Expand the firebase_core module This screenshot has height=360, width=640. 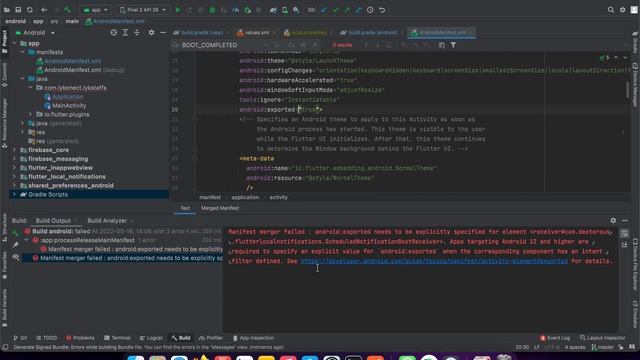click(x=15, y=150)
